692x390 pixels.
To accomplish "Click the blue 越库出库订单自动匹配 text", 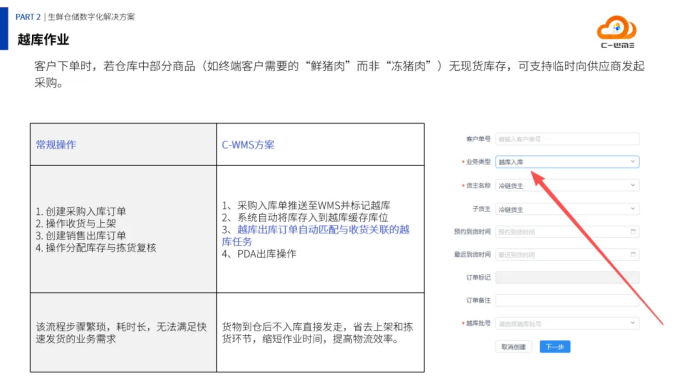I will pyautogui.click(x=316, y=236).
